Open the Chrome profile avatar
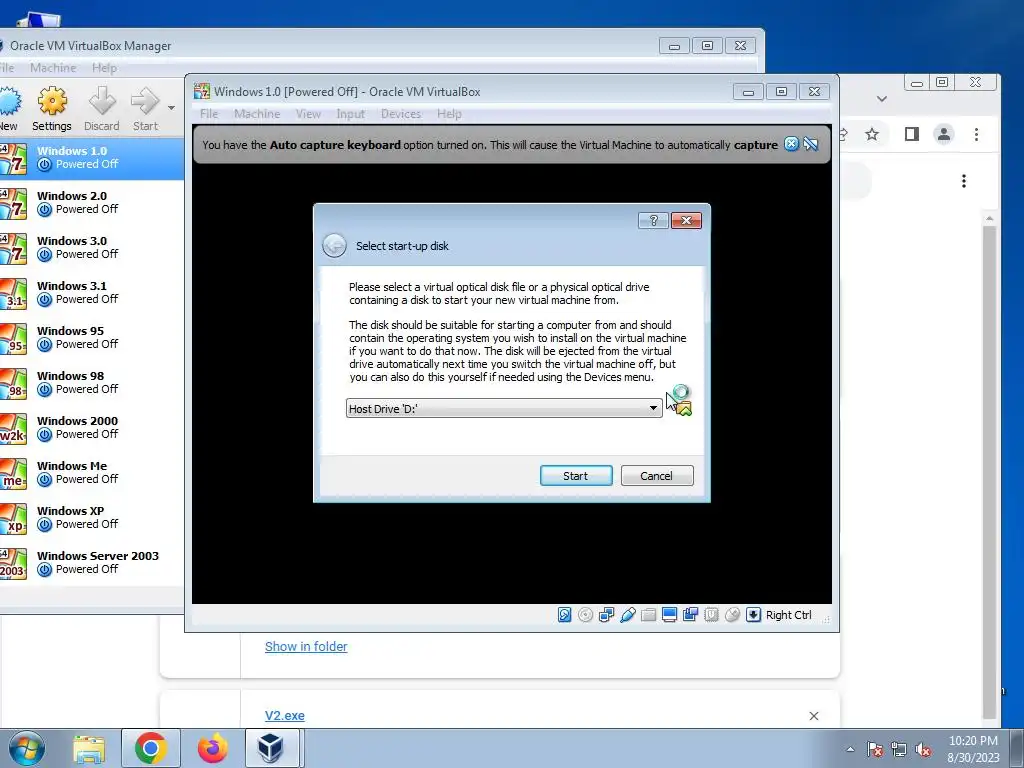This screenshot has height=768, width=1024. click(944, 135)
